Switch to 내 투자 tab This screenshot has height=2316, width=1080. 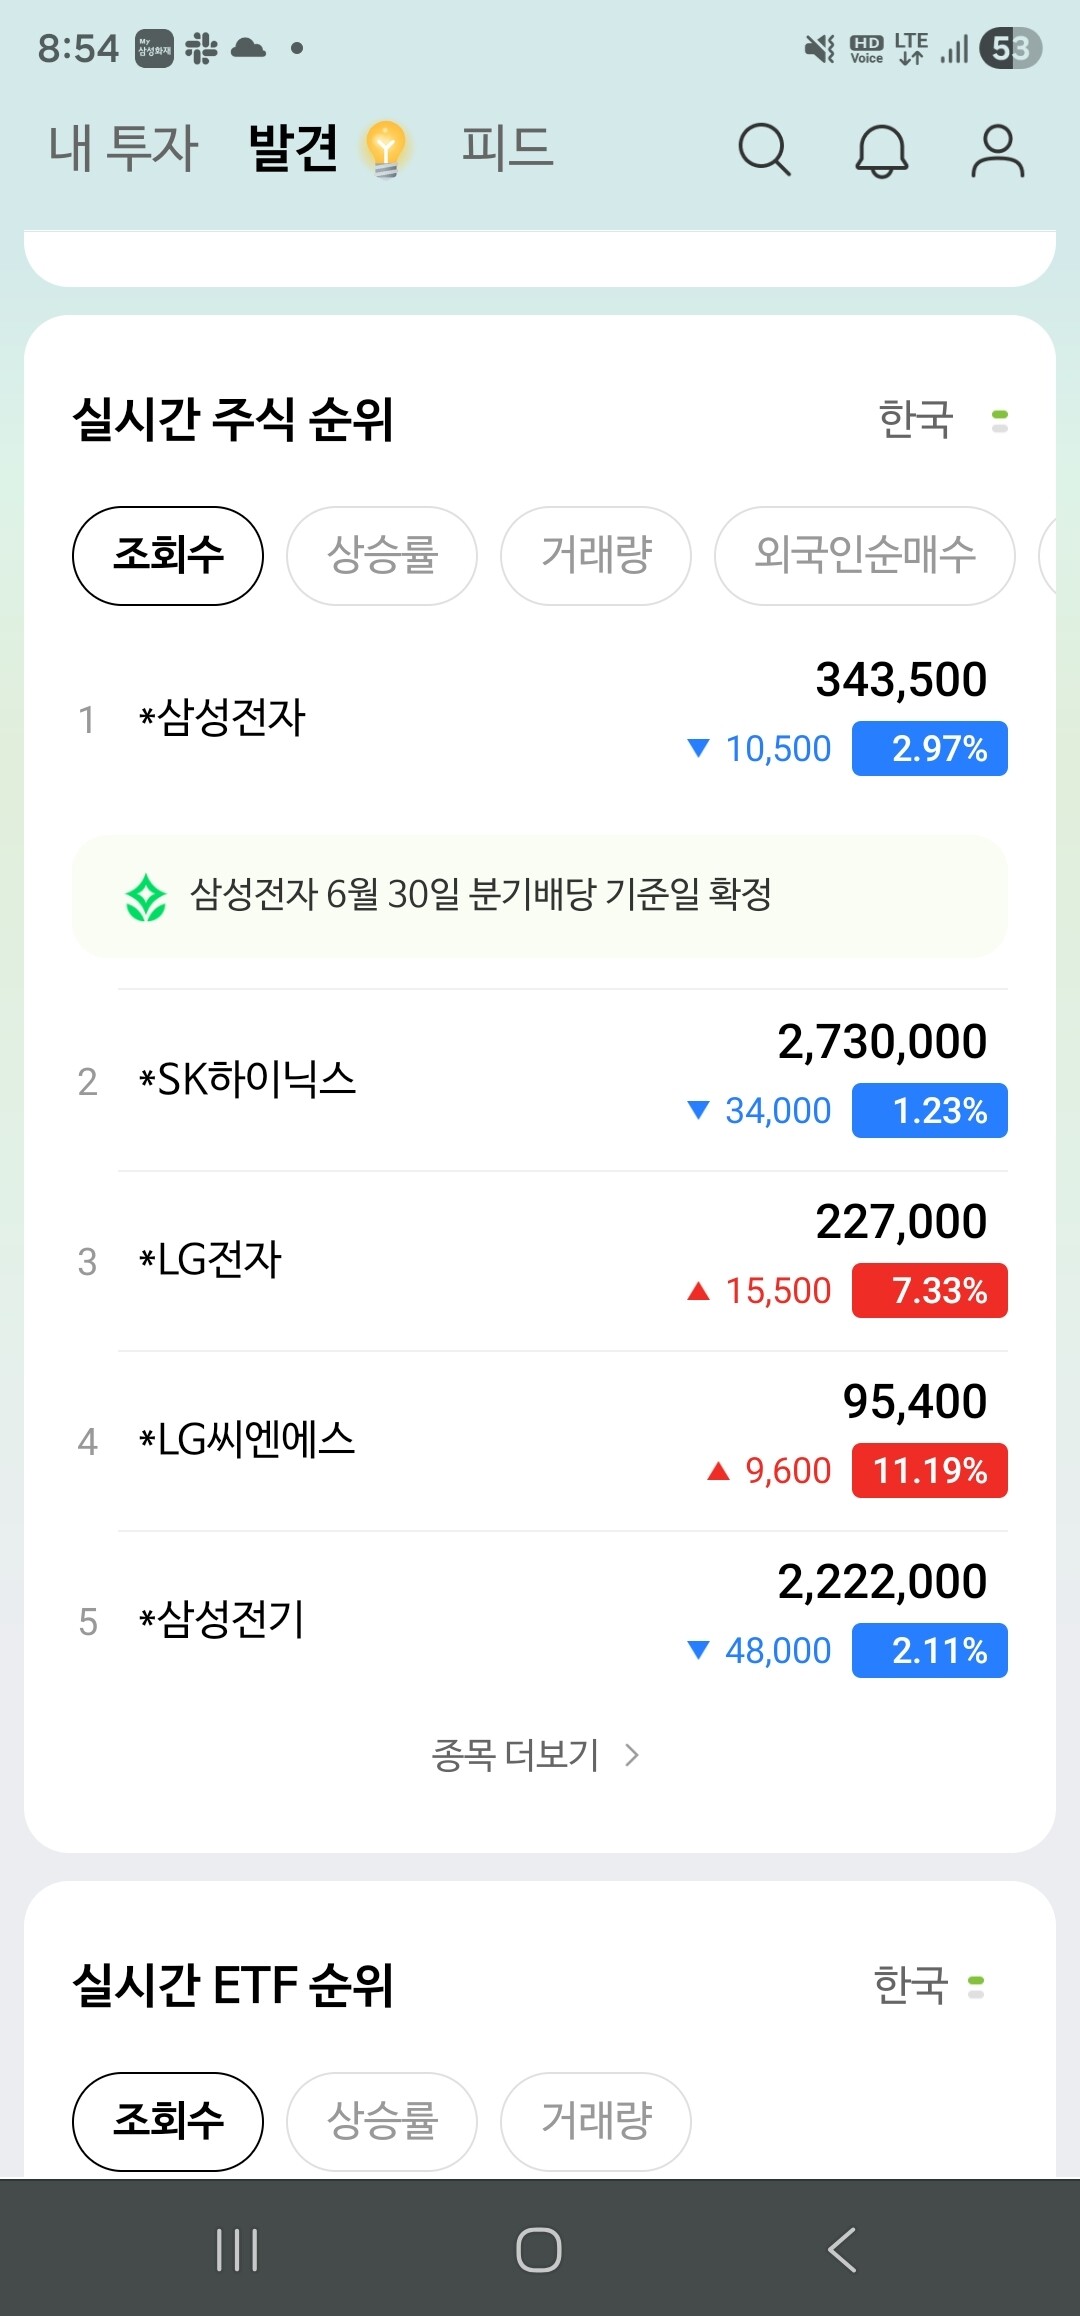pyautogui.click(x=124, y=148)
